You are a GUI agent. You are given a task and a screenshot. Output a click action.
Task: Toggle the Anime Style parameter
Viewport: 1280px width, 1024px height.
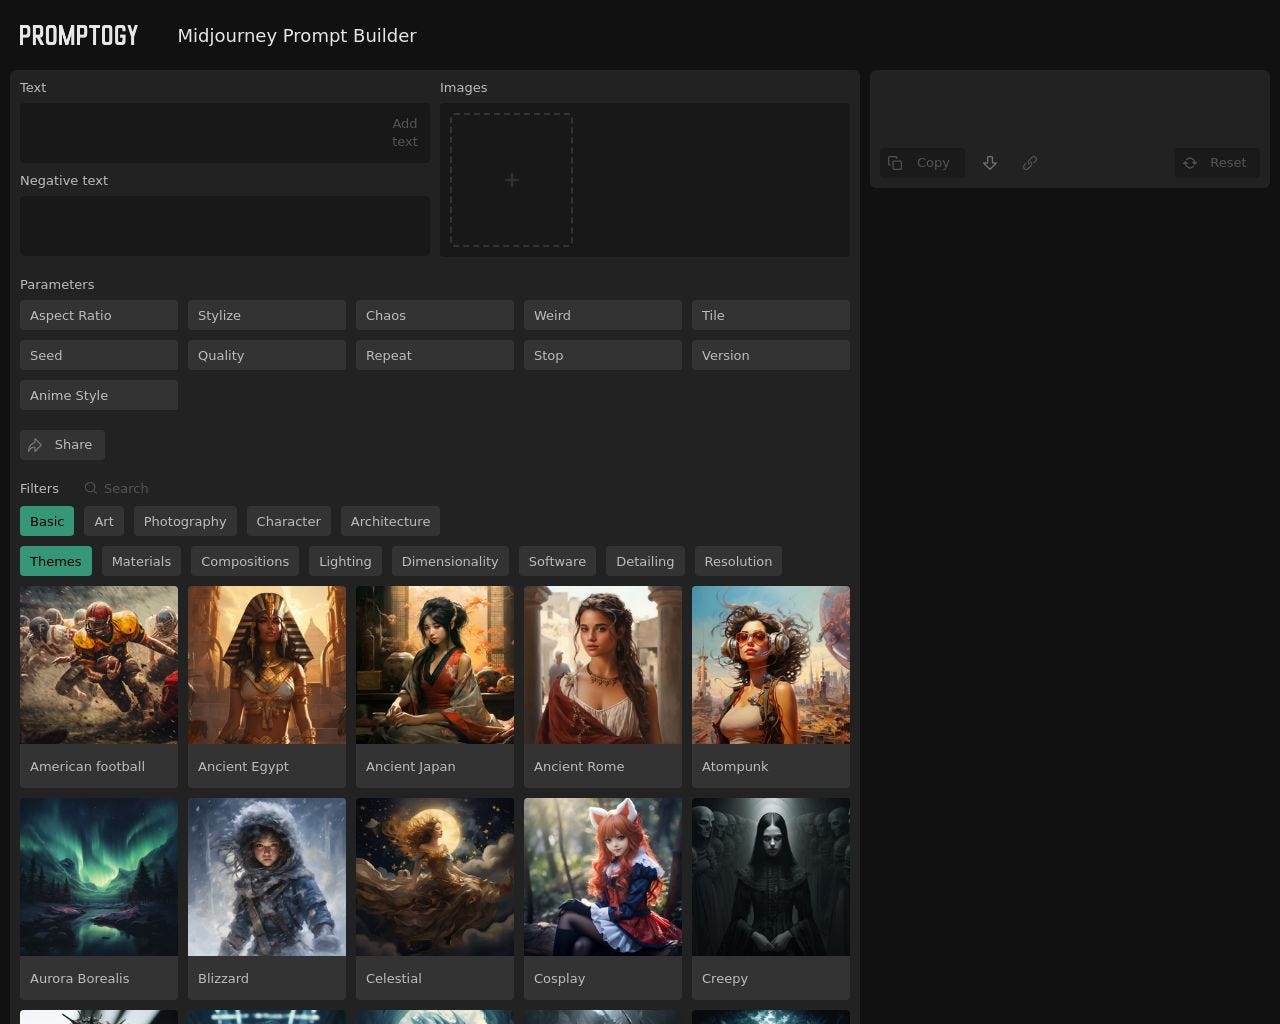pyautogui.click(x=99, y=395)
